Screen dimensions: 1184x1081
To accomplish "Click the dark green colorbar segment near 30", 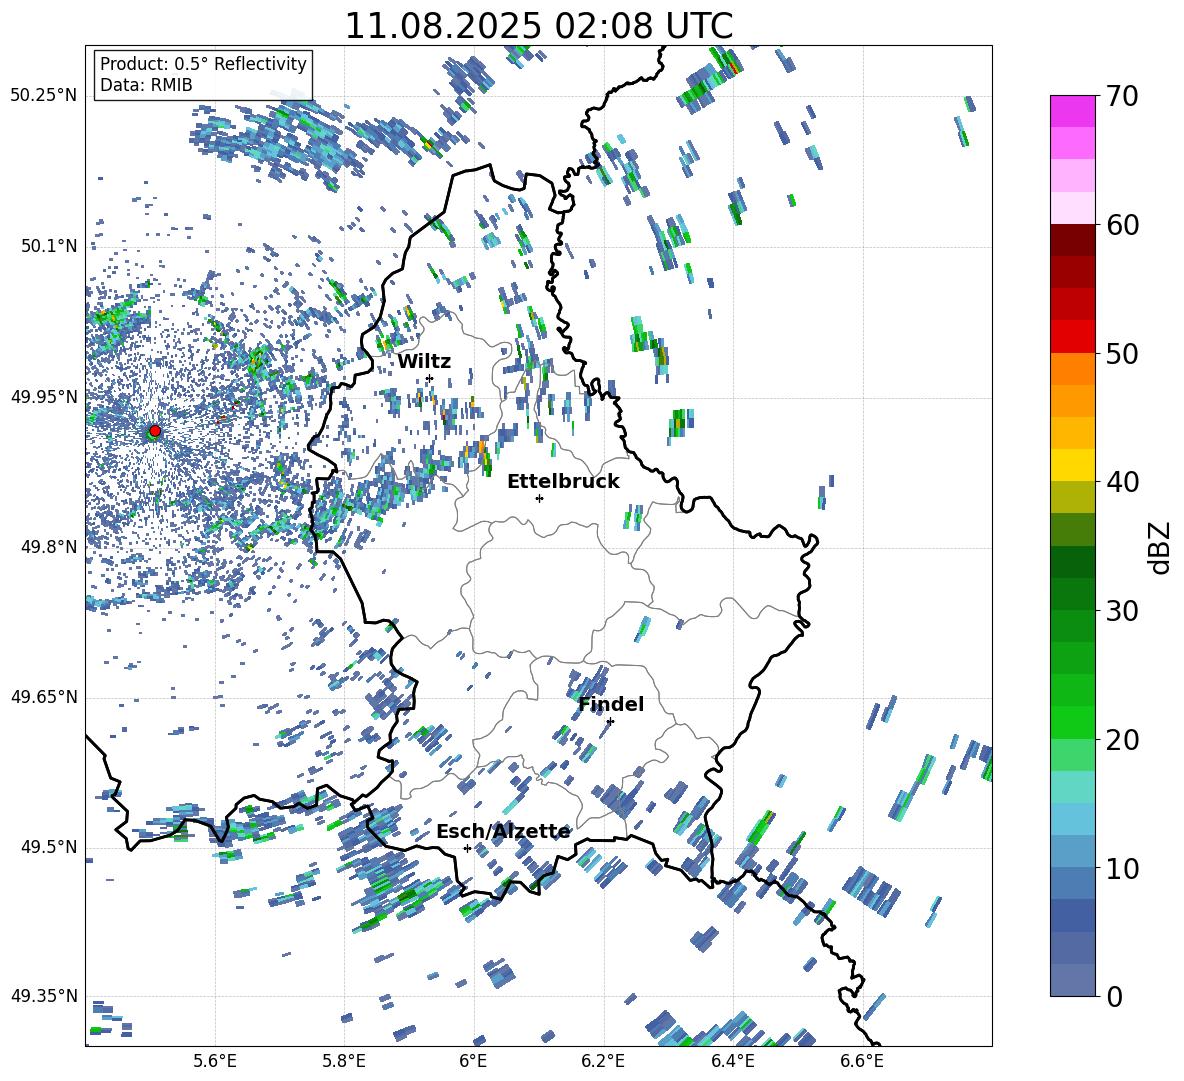I will [1073, 594].
